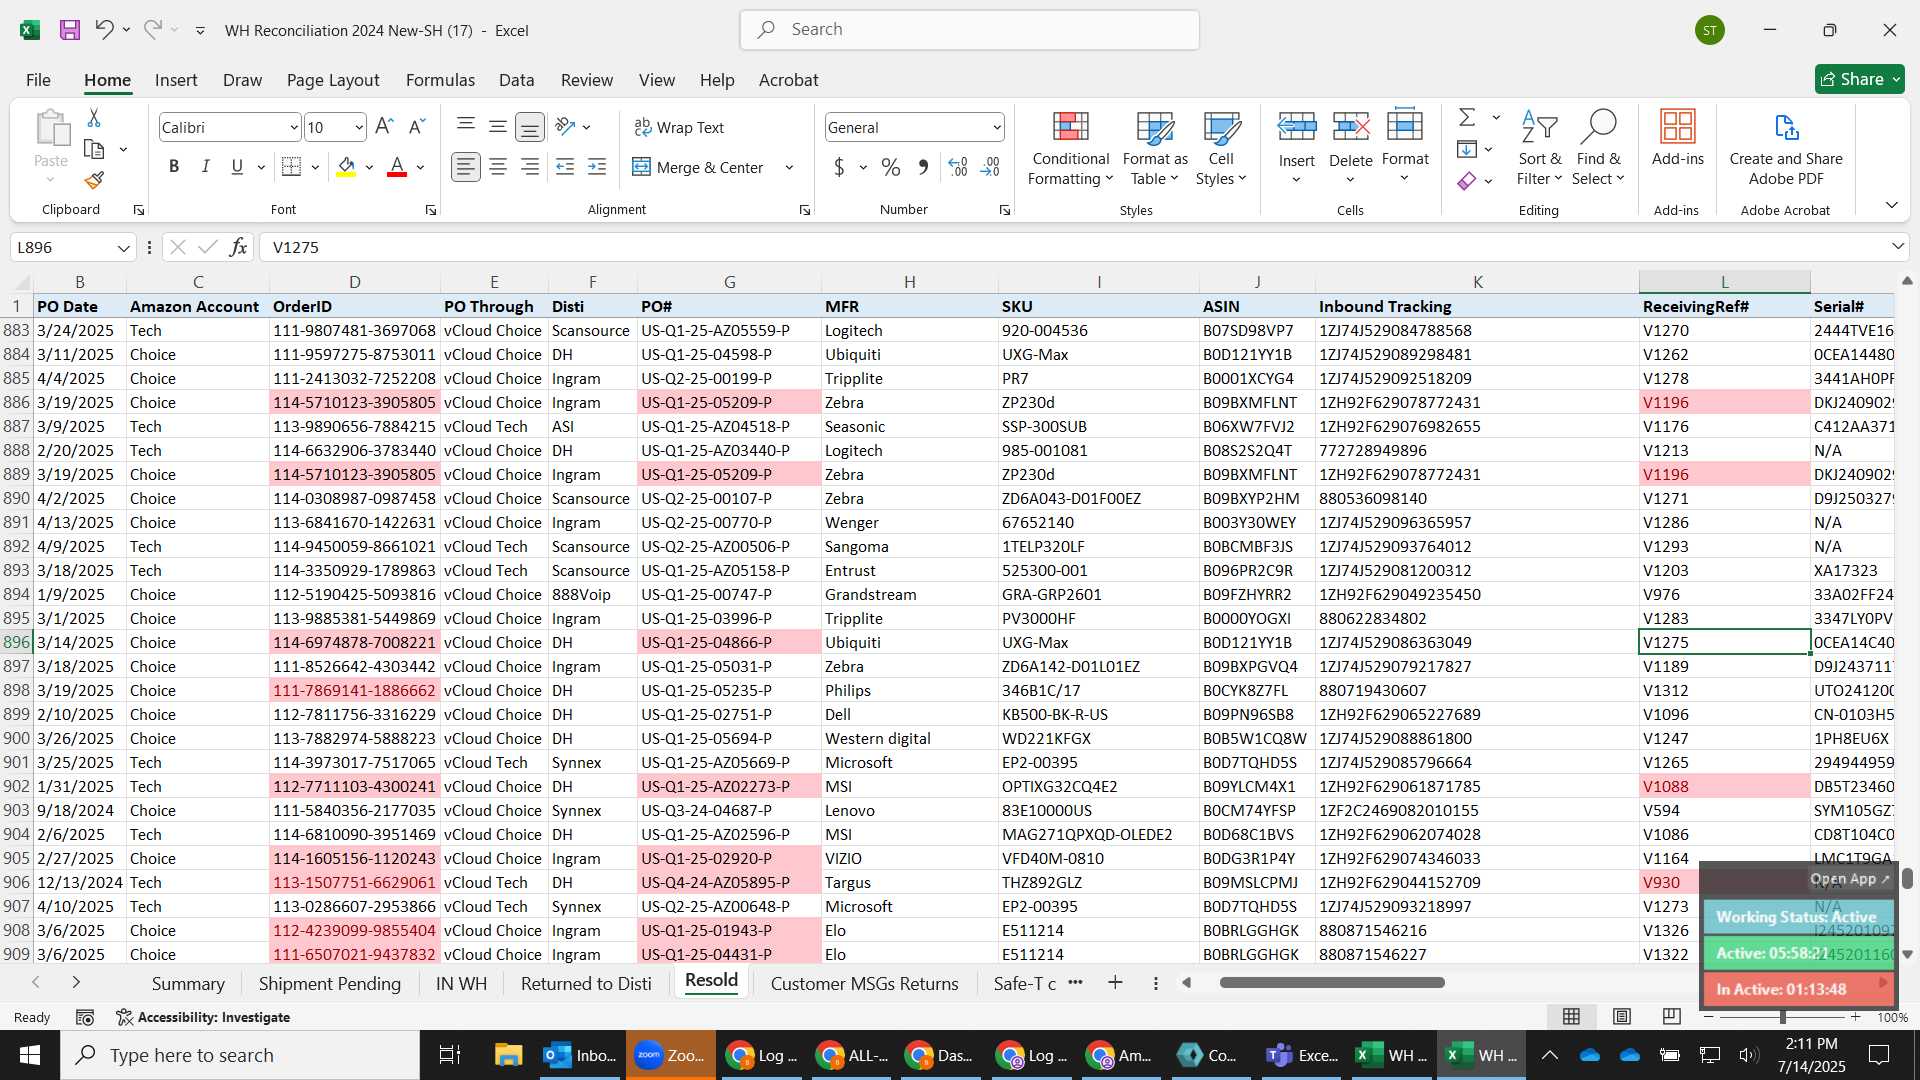This screenshot has width=1920, height=1080.
Task: Toggle Align Left
Action: (x=465, y=167)
